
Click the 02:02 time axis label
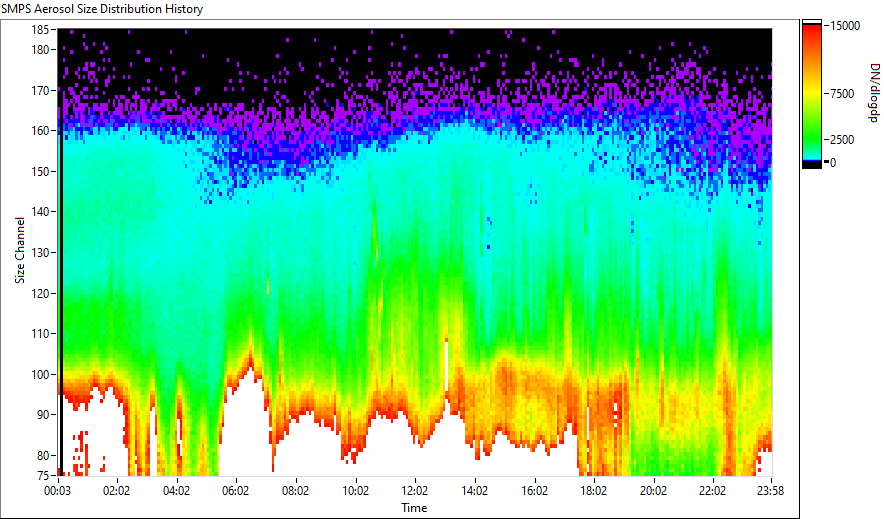[116, 491]
